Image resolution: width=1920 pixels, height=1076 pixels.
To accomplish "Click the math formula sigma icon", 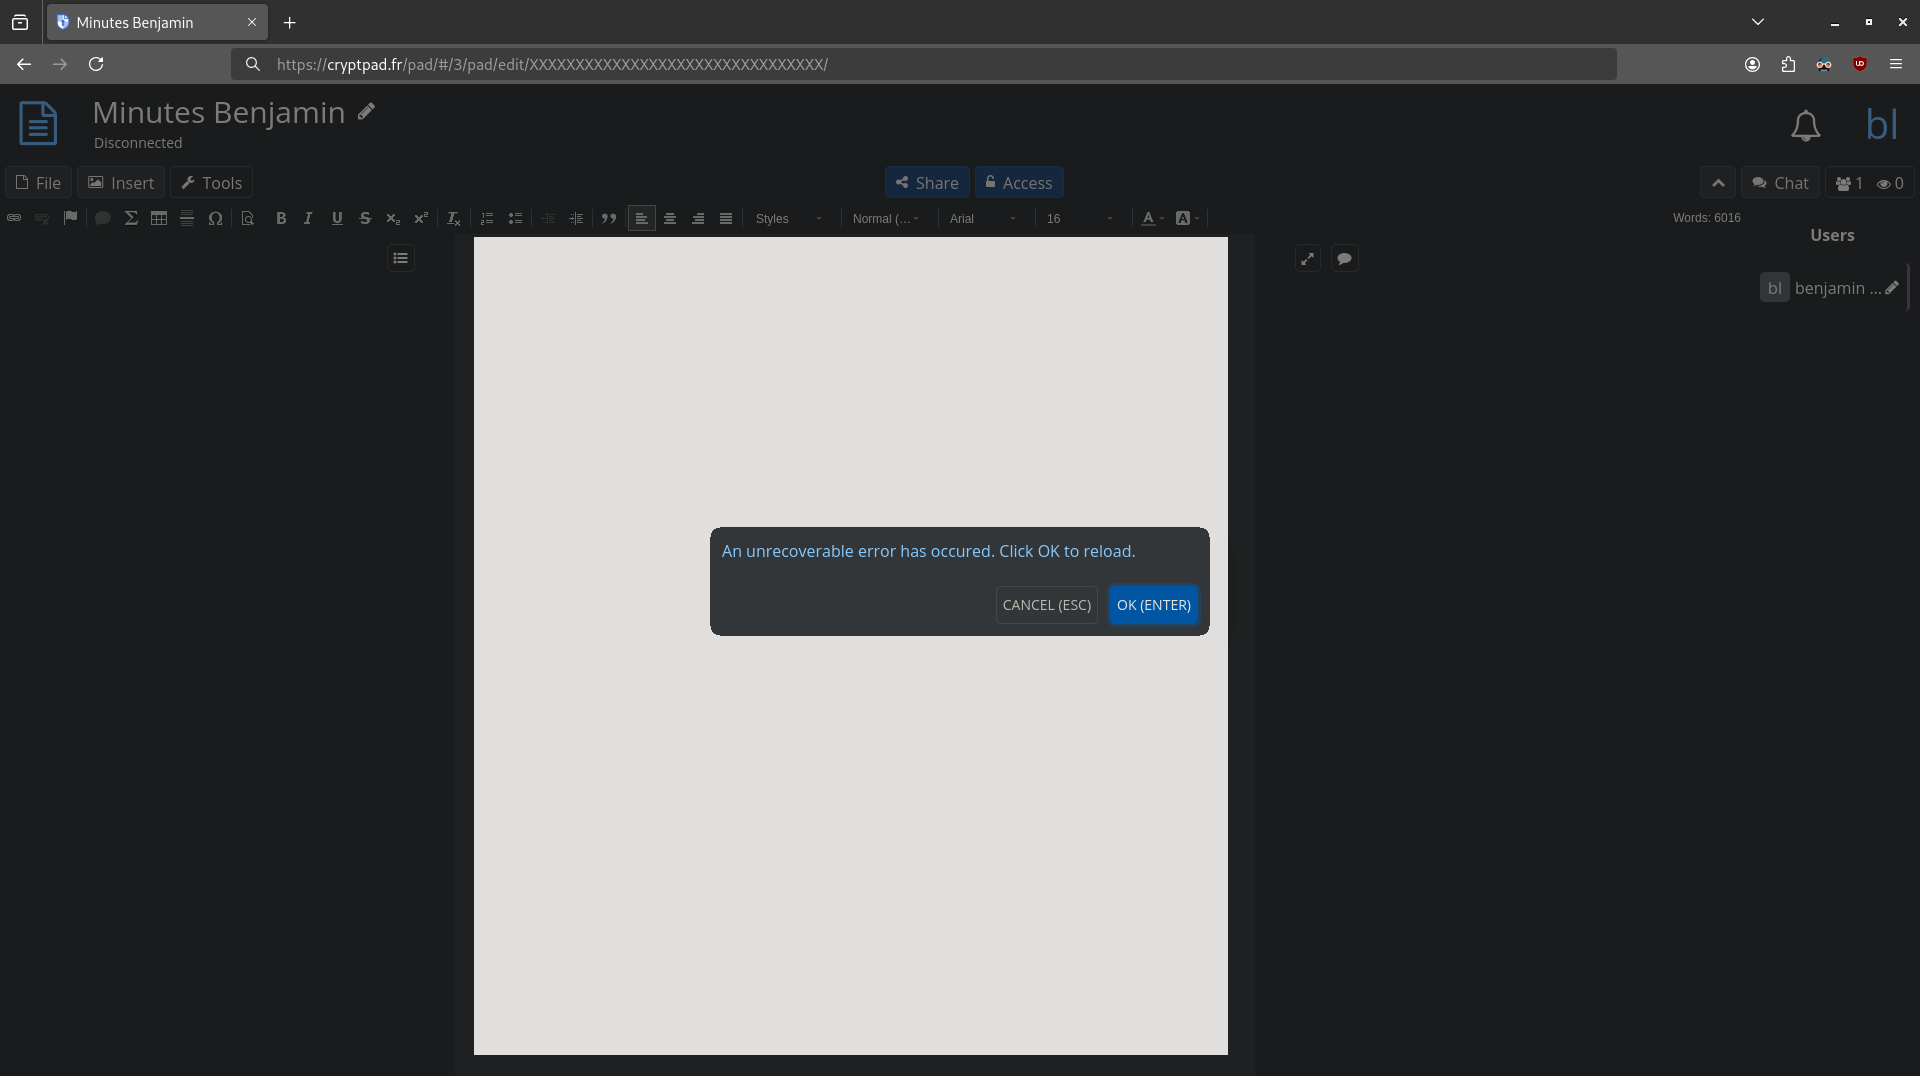I will [131, 218].
